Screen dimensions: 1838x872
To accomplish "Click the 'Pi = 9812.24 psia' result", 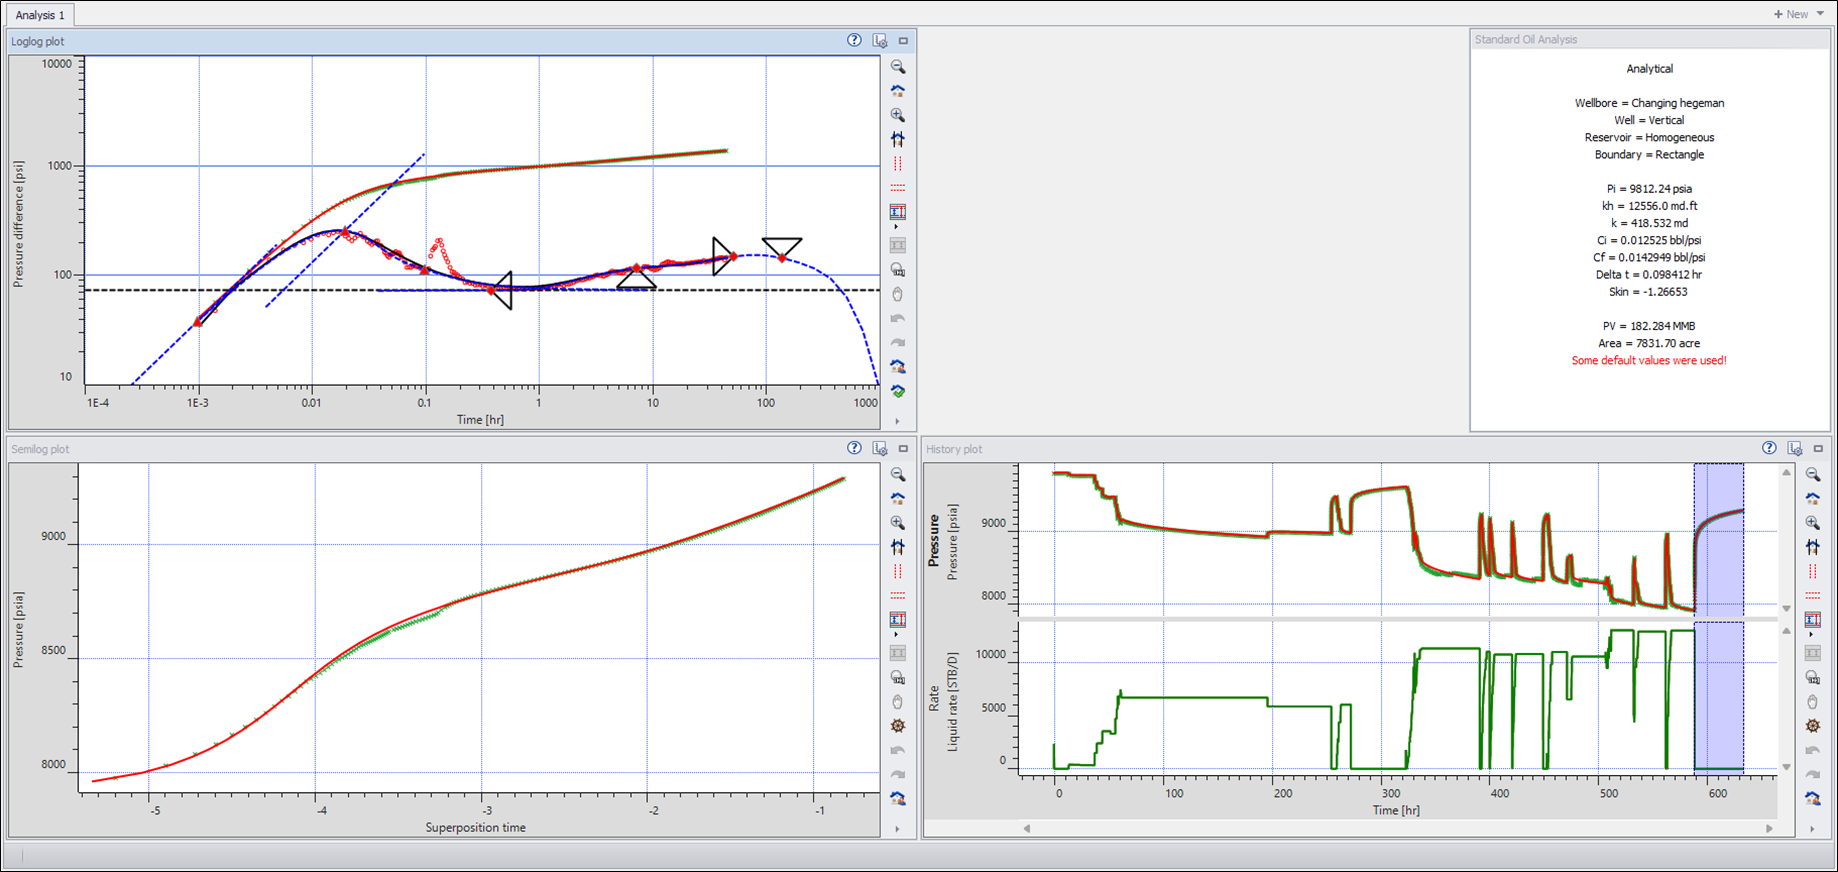I will (1649, 188).
